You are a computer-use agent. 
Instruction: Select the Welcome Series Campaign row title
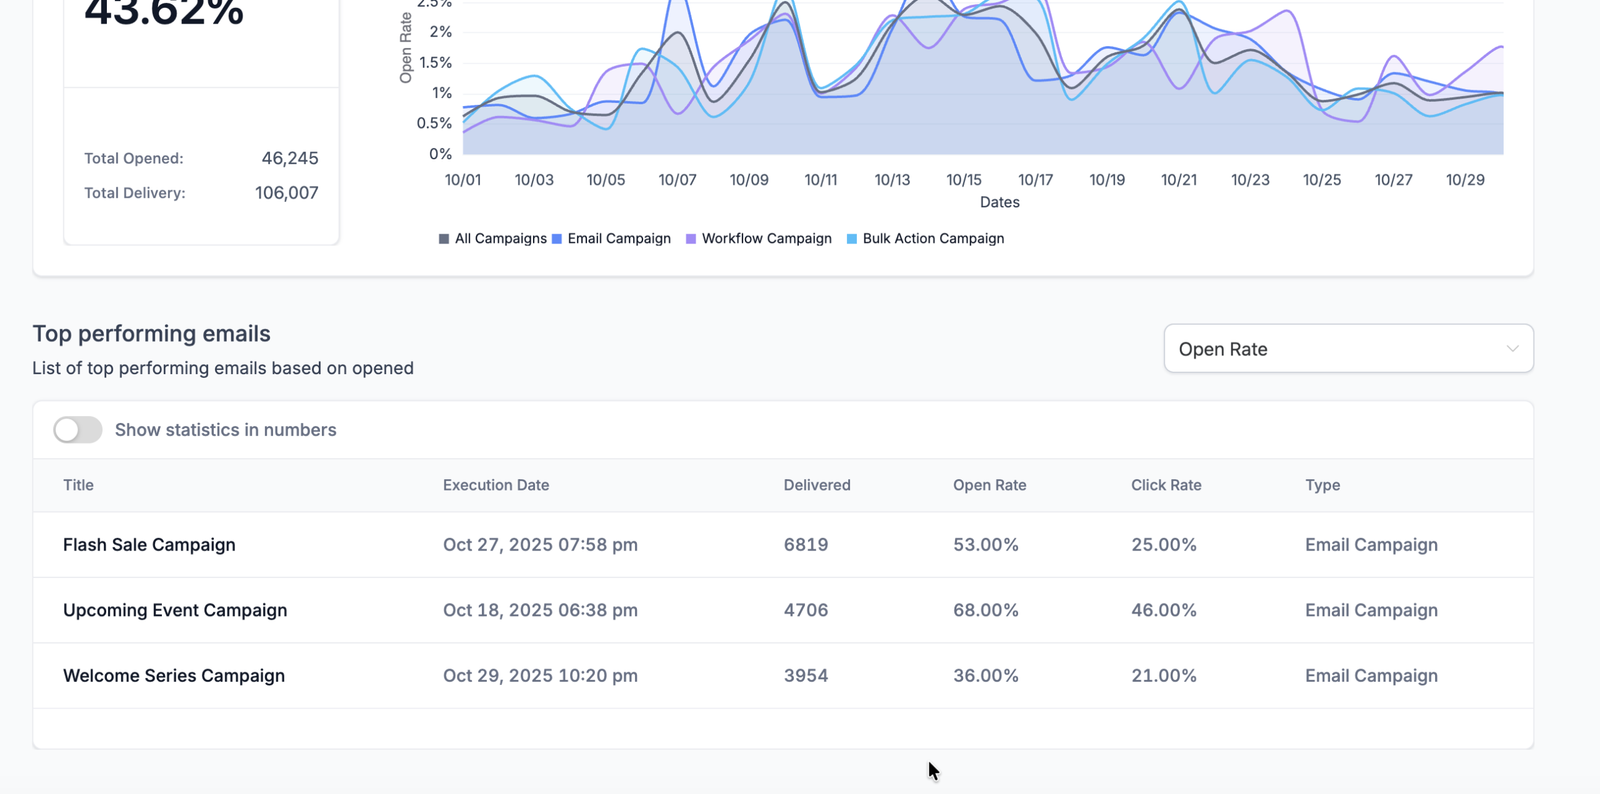pyautogui.click(x=174, y=676)
